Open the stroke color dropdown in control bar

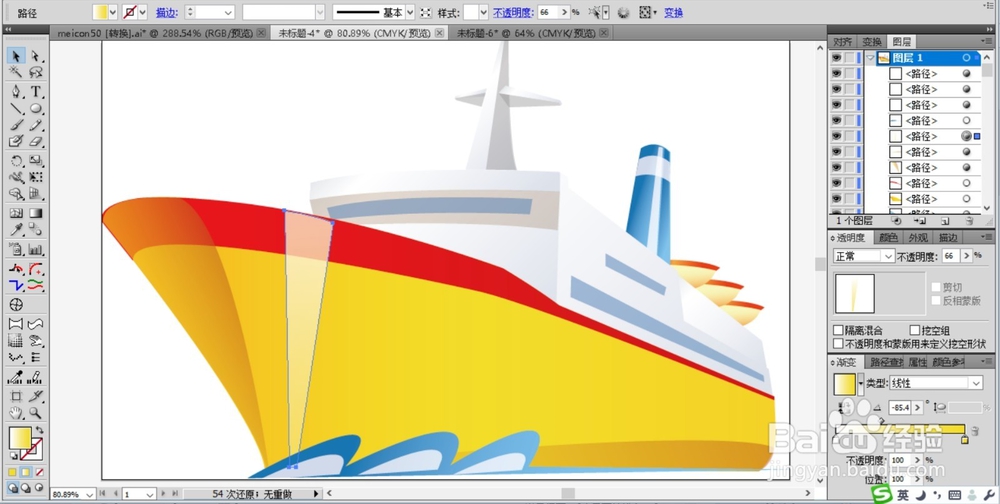(142, 12)
